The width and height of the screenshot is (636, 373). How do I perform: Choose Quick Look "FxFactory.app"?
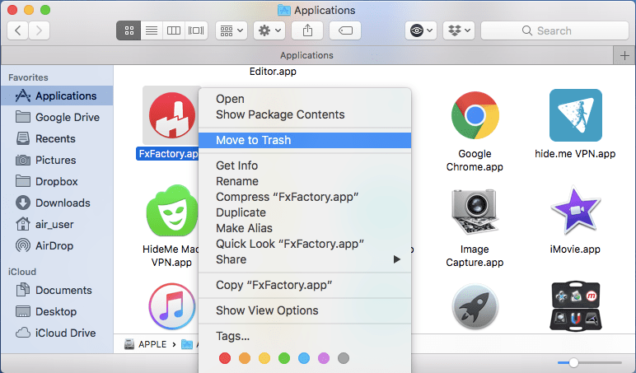click(x=305, y=244)
